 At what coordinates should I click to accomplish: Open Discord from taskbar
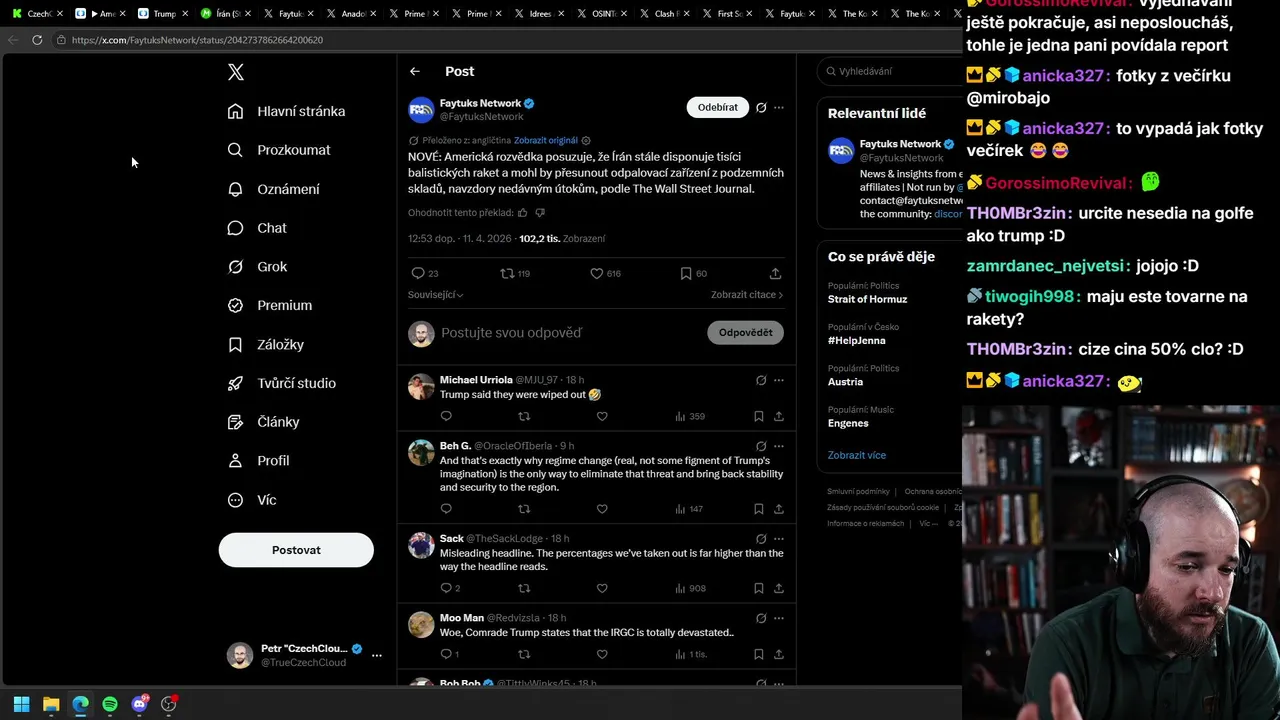coord(140,704)
